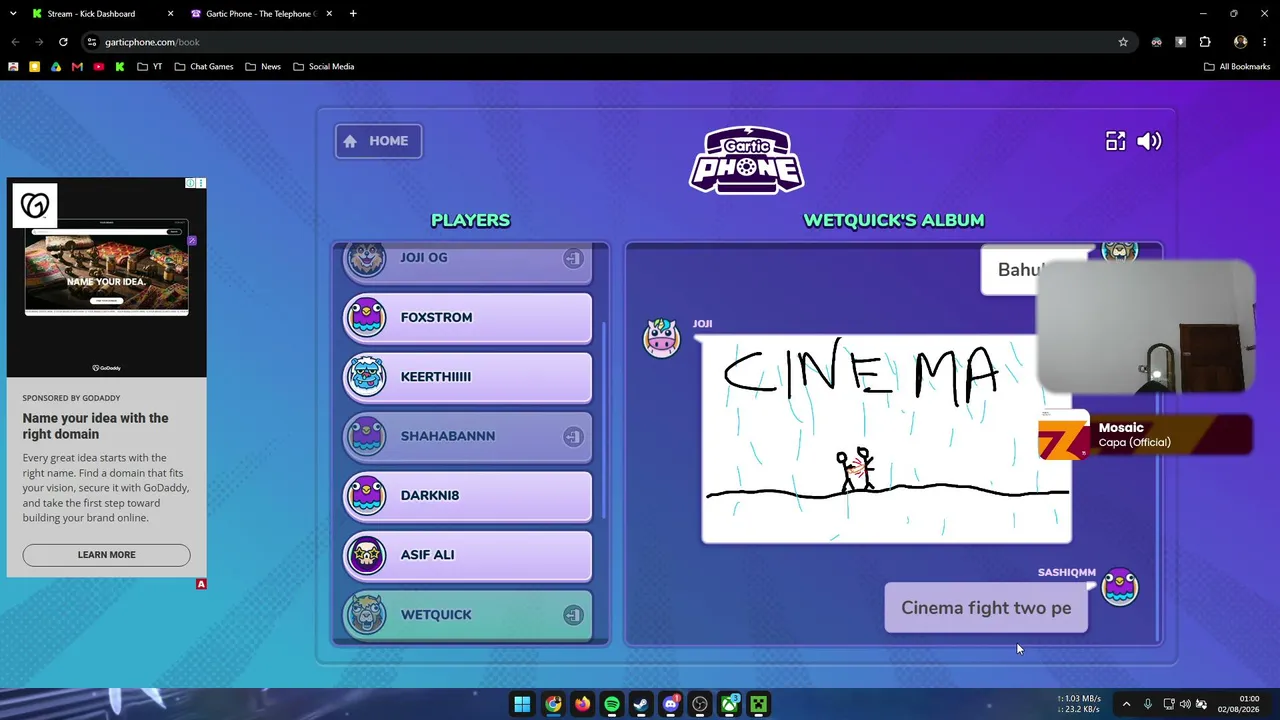Open the Extensions puzzle-piece menu
This screenshot has width=1280, height=720.
[x=1205, y=42]
